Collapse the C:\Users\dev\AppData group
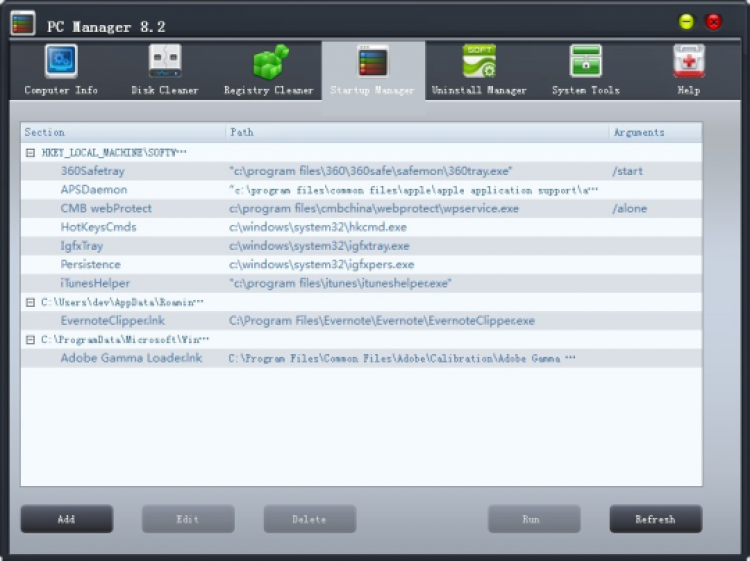 click(x=30, y=302)
